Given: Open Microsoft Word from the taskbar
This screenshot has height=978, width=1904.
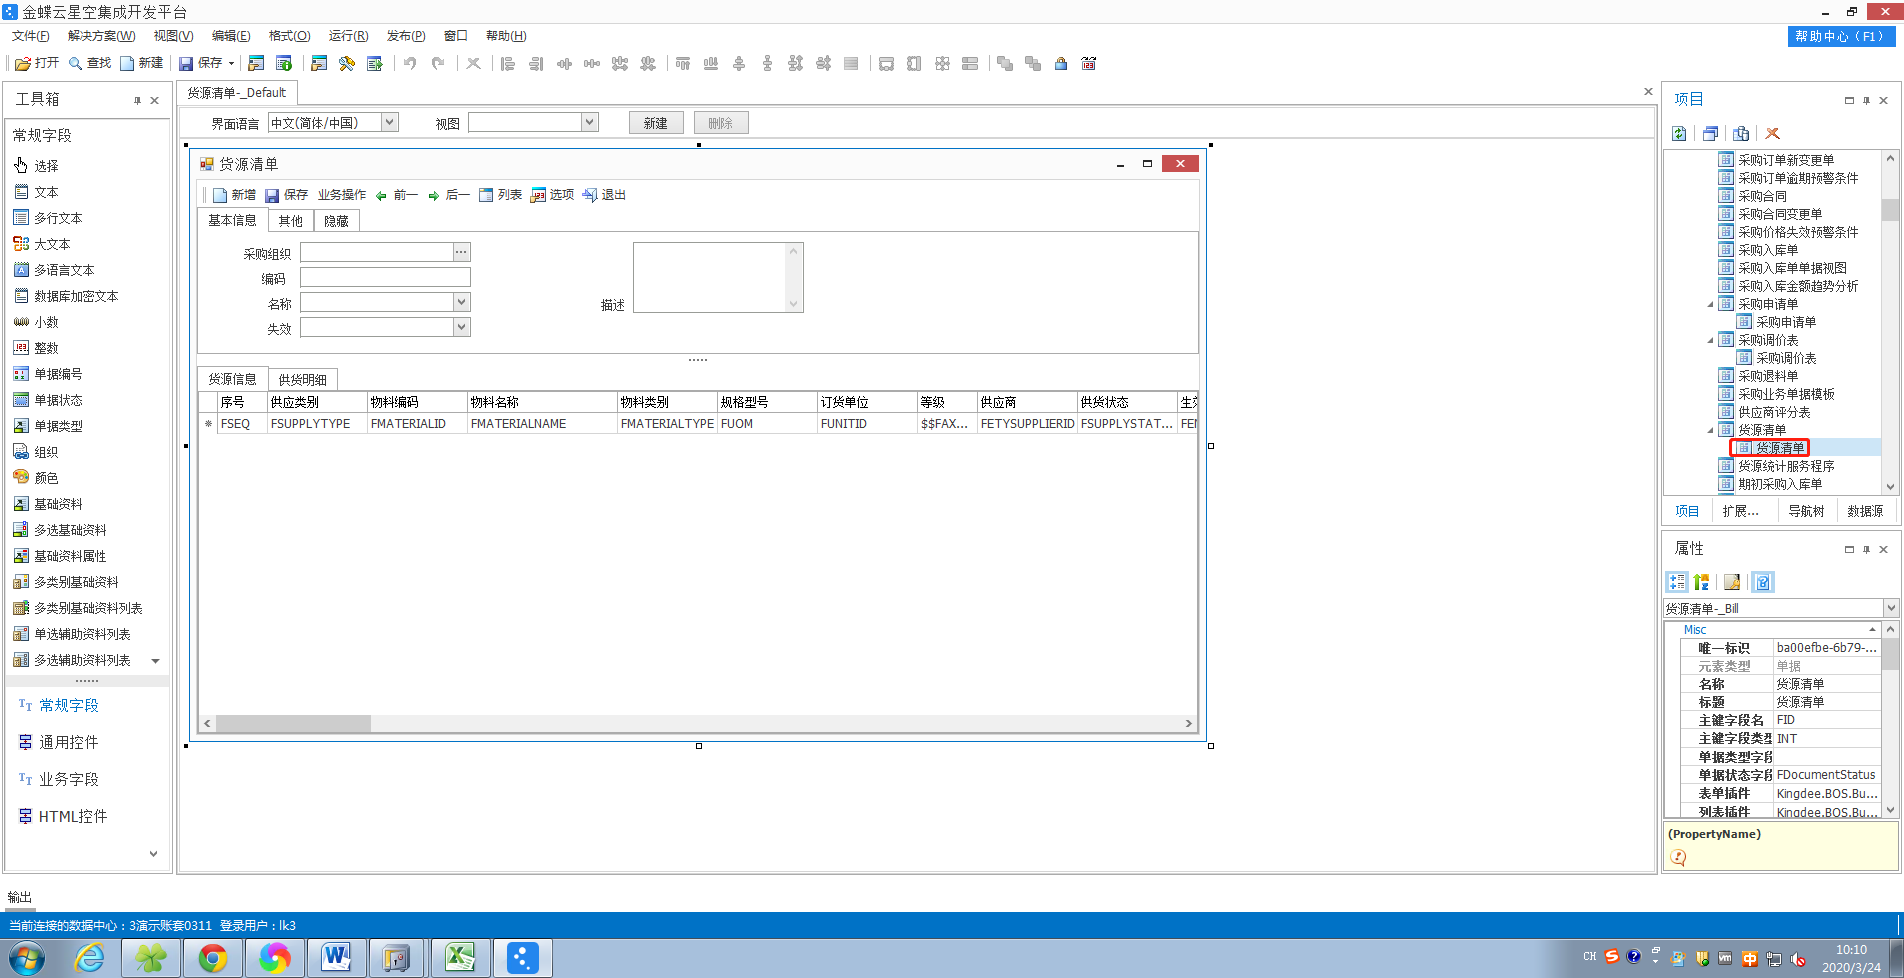Looking at the screenshot, I should [336, 957].
